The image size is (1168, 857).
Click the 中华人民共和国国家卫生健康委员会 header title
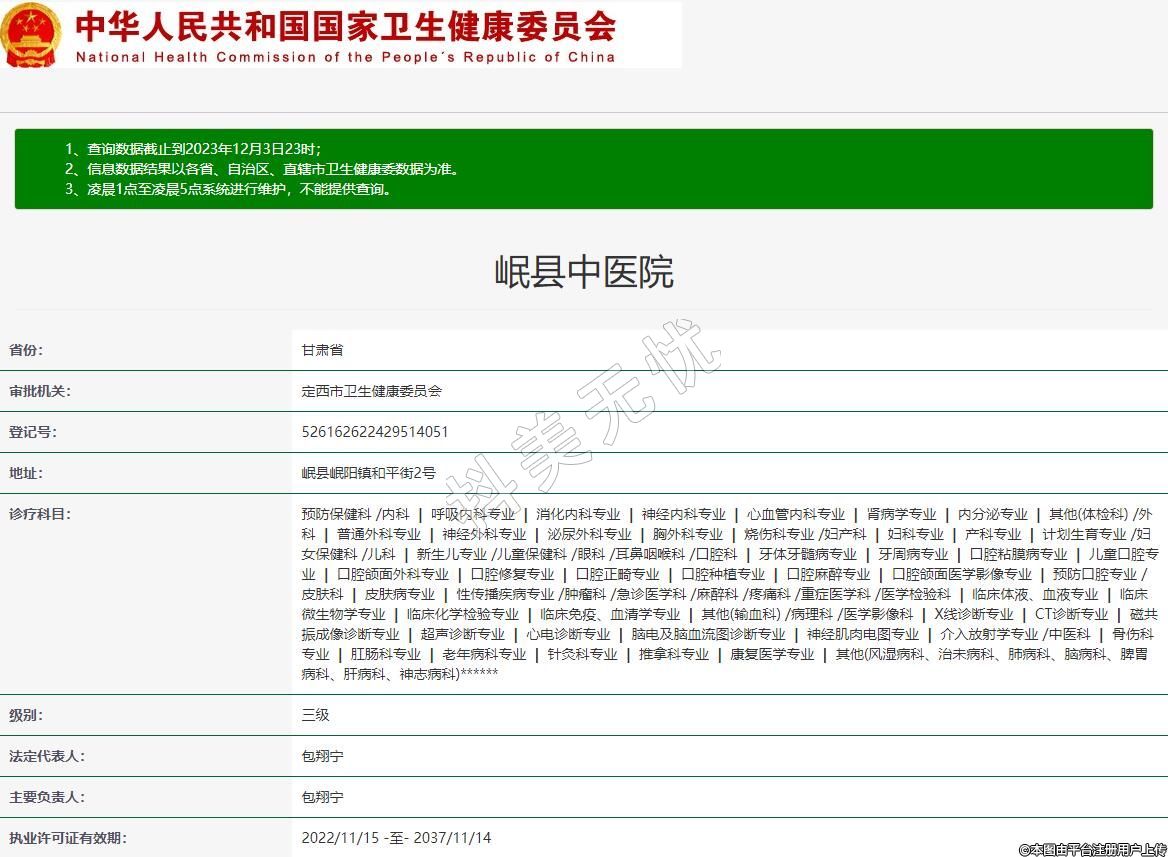click(345, 25)
